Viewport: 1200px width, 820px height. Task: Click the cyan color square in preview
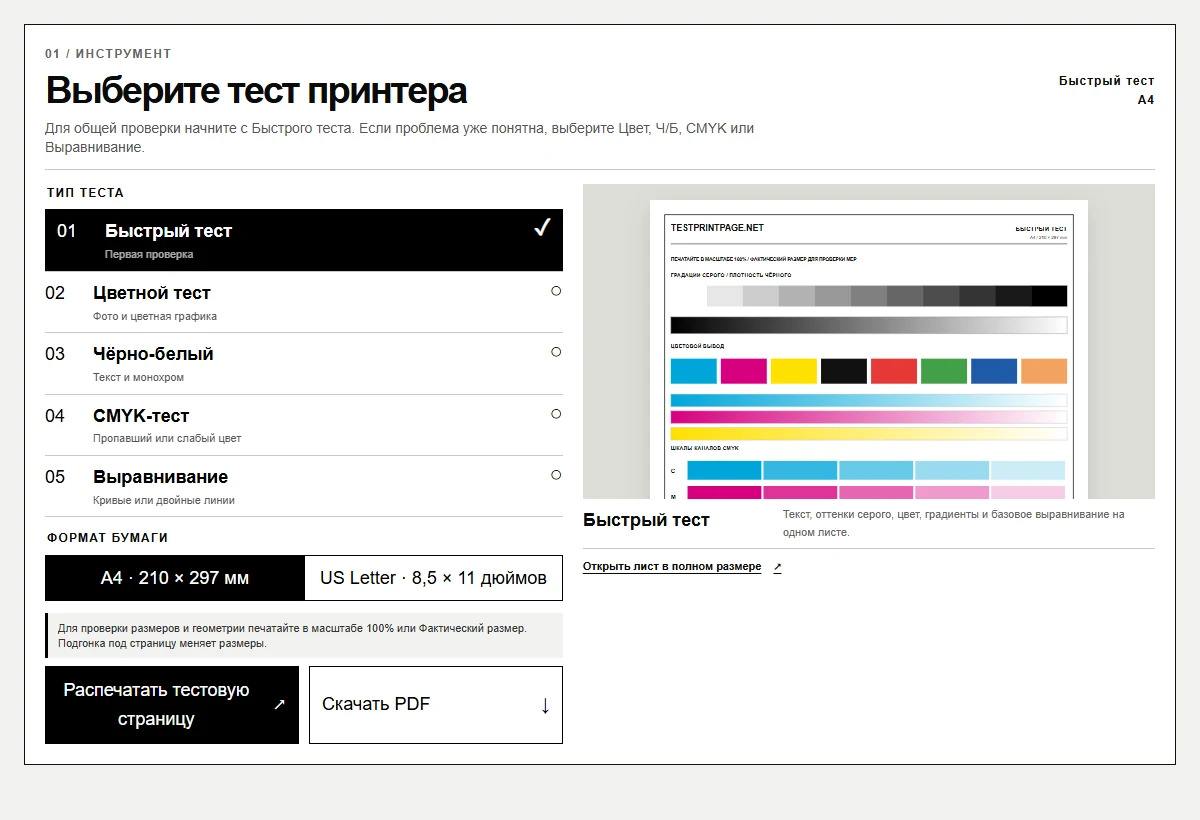[694, 371]
